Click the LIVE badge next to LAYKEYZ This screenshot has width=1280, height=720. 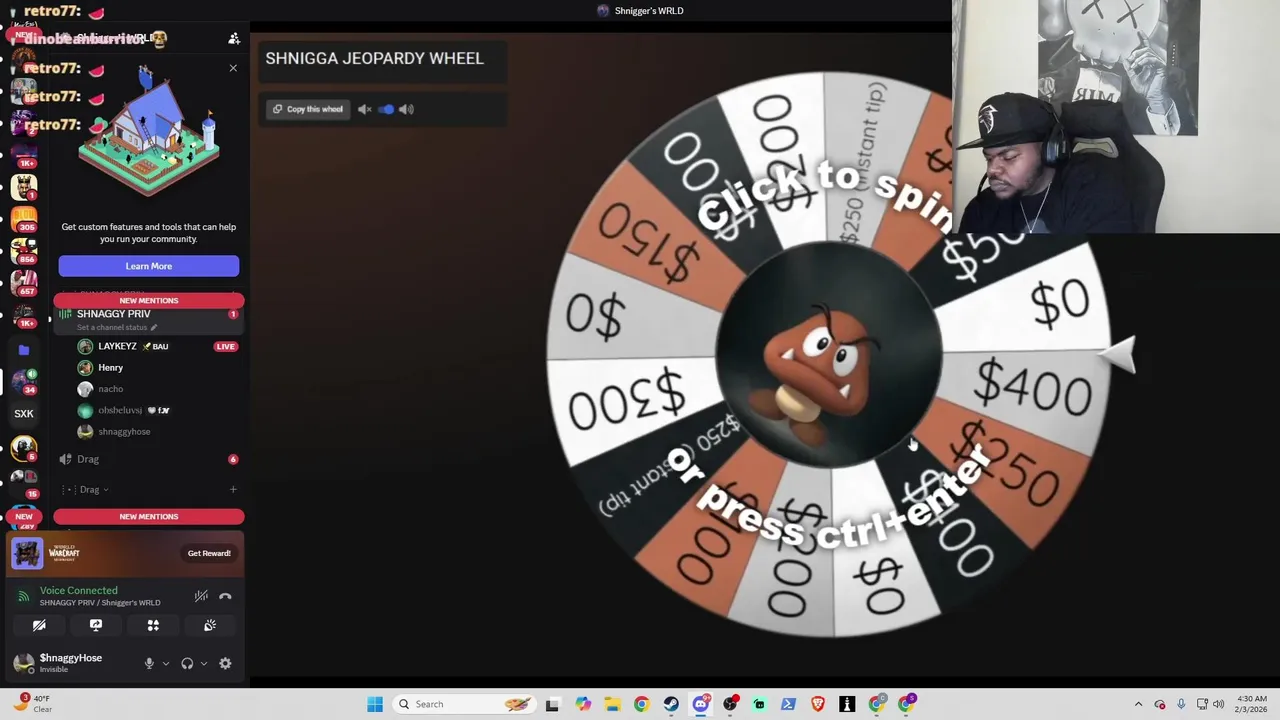tap(225, 347)
